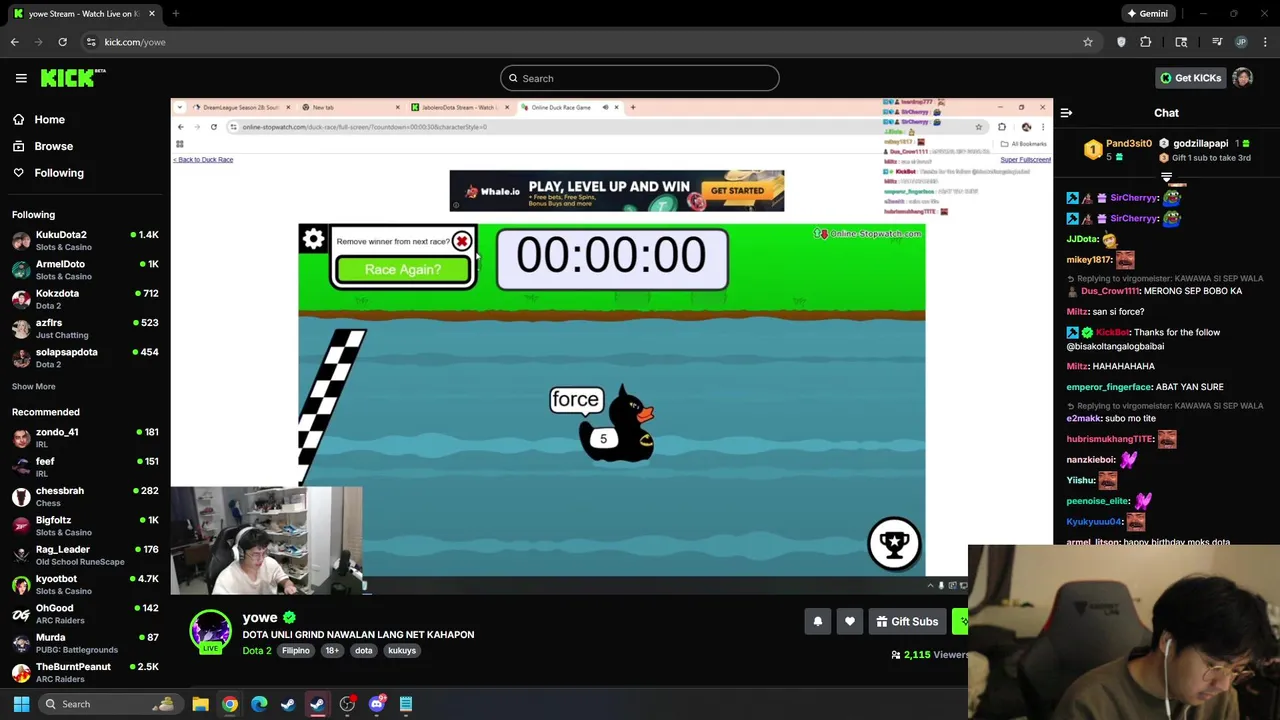This screenshot has height=720, width=1280.
Task: Open the user profile avatar menu
Action: click(x=1243, y=78)
